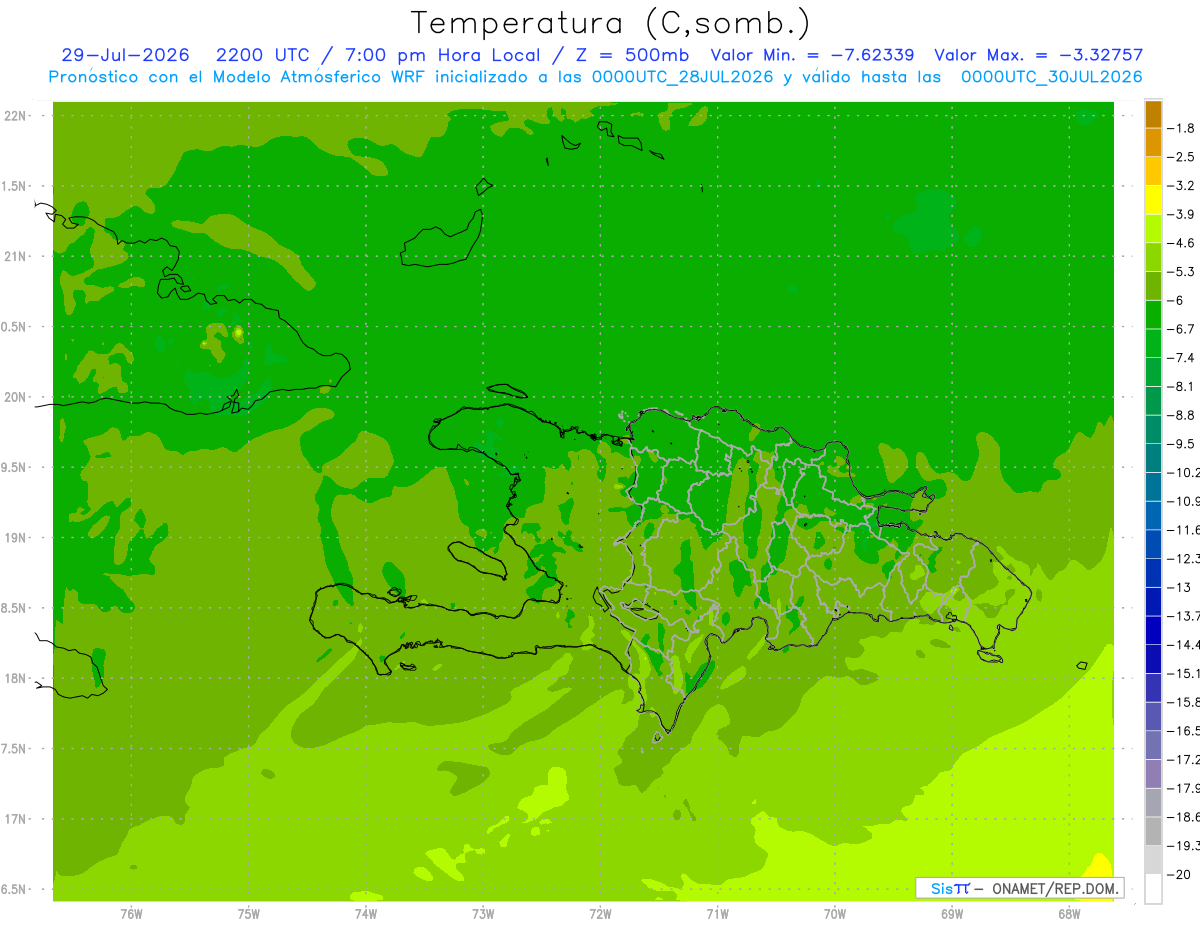Click the '22N' latitude axis label
This screenshot has height=927, width=1200.
click(15, 116)
